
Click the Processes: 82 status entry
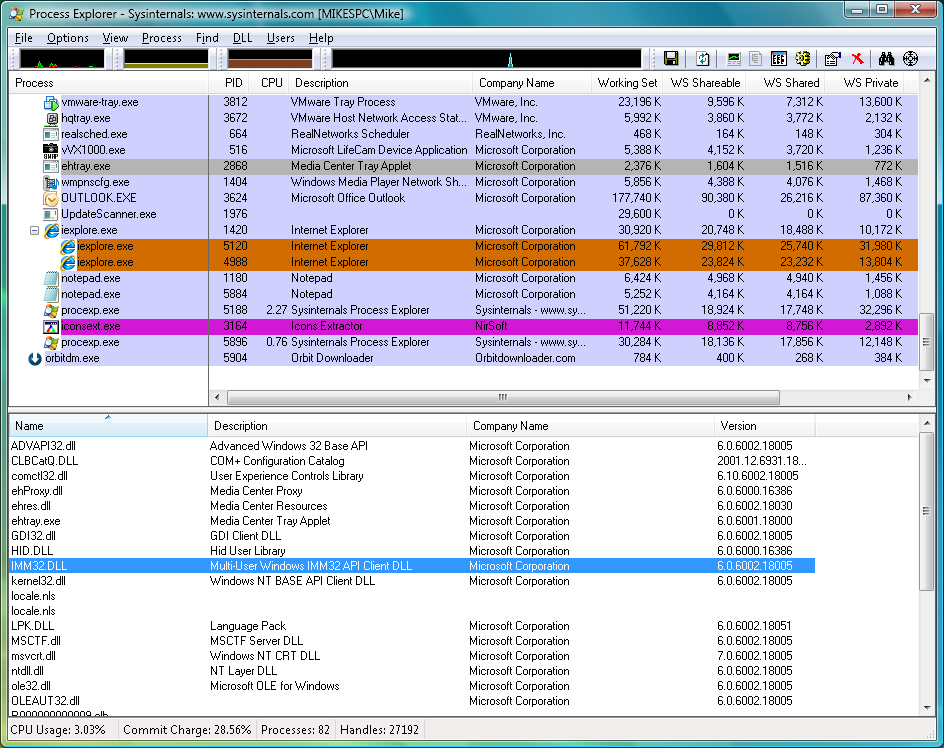[295, 730]
